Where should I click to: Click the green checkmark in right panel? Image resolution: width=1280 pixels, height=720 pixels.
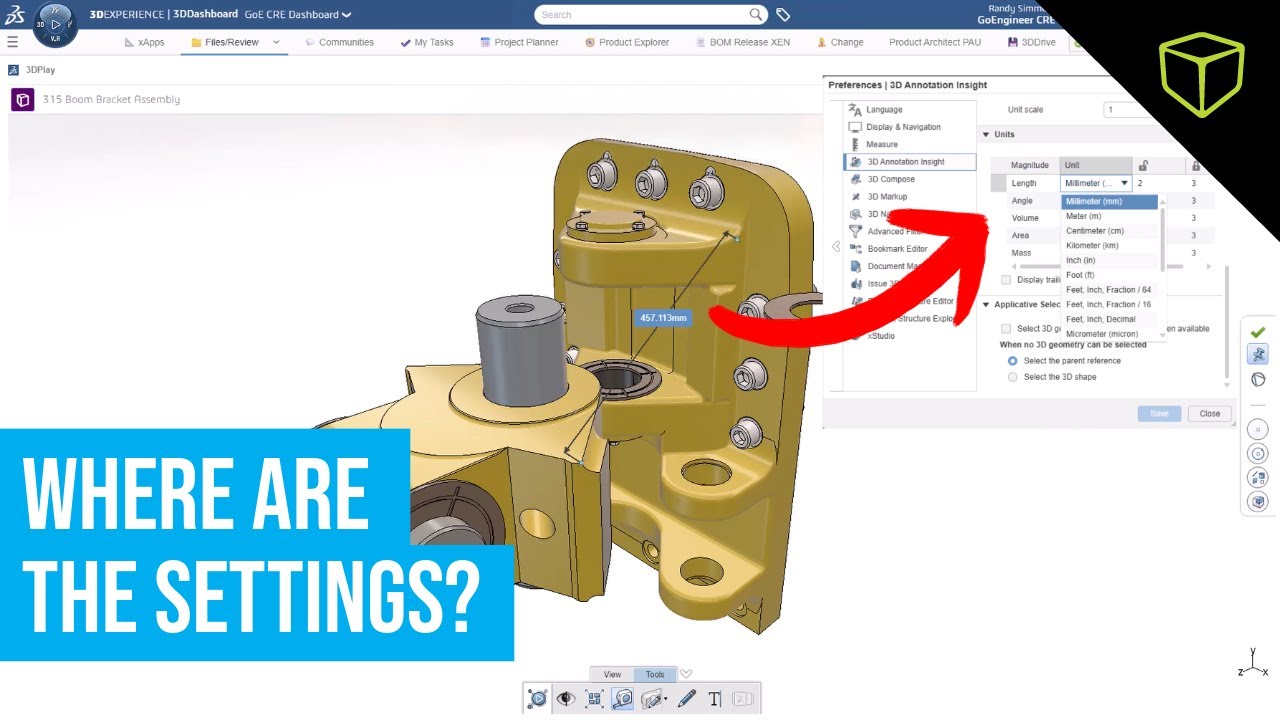1258,332
